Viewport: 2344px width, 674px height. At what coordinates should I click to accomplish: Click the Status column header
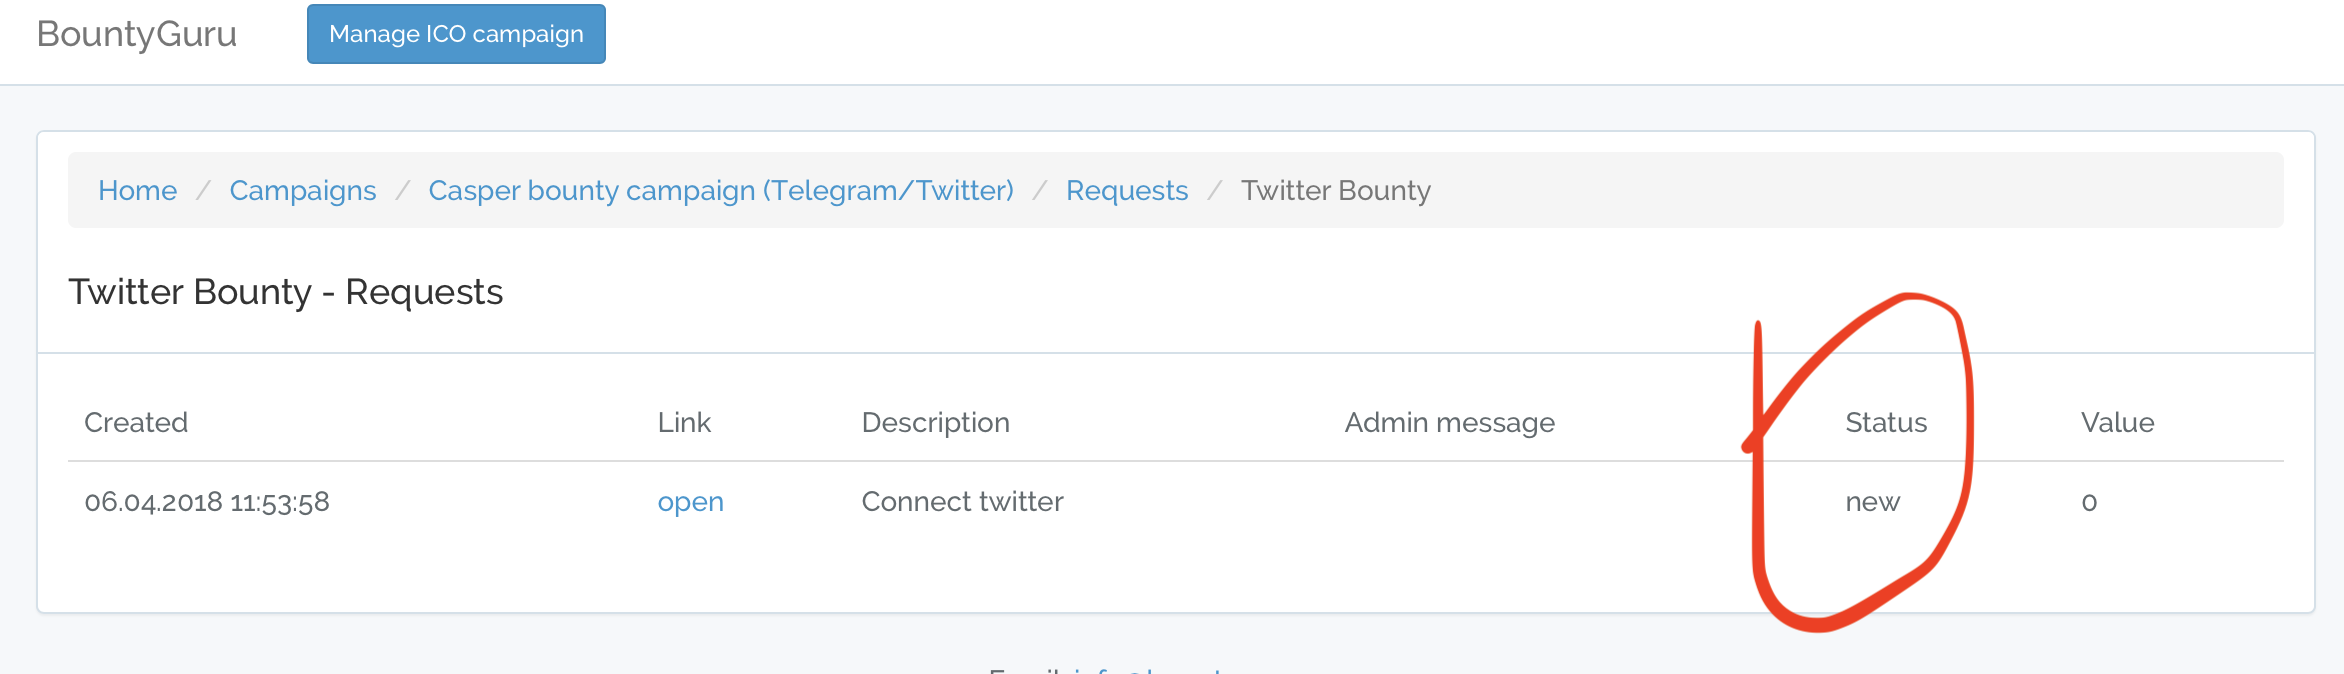(x=1886, y=422)
